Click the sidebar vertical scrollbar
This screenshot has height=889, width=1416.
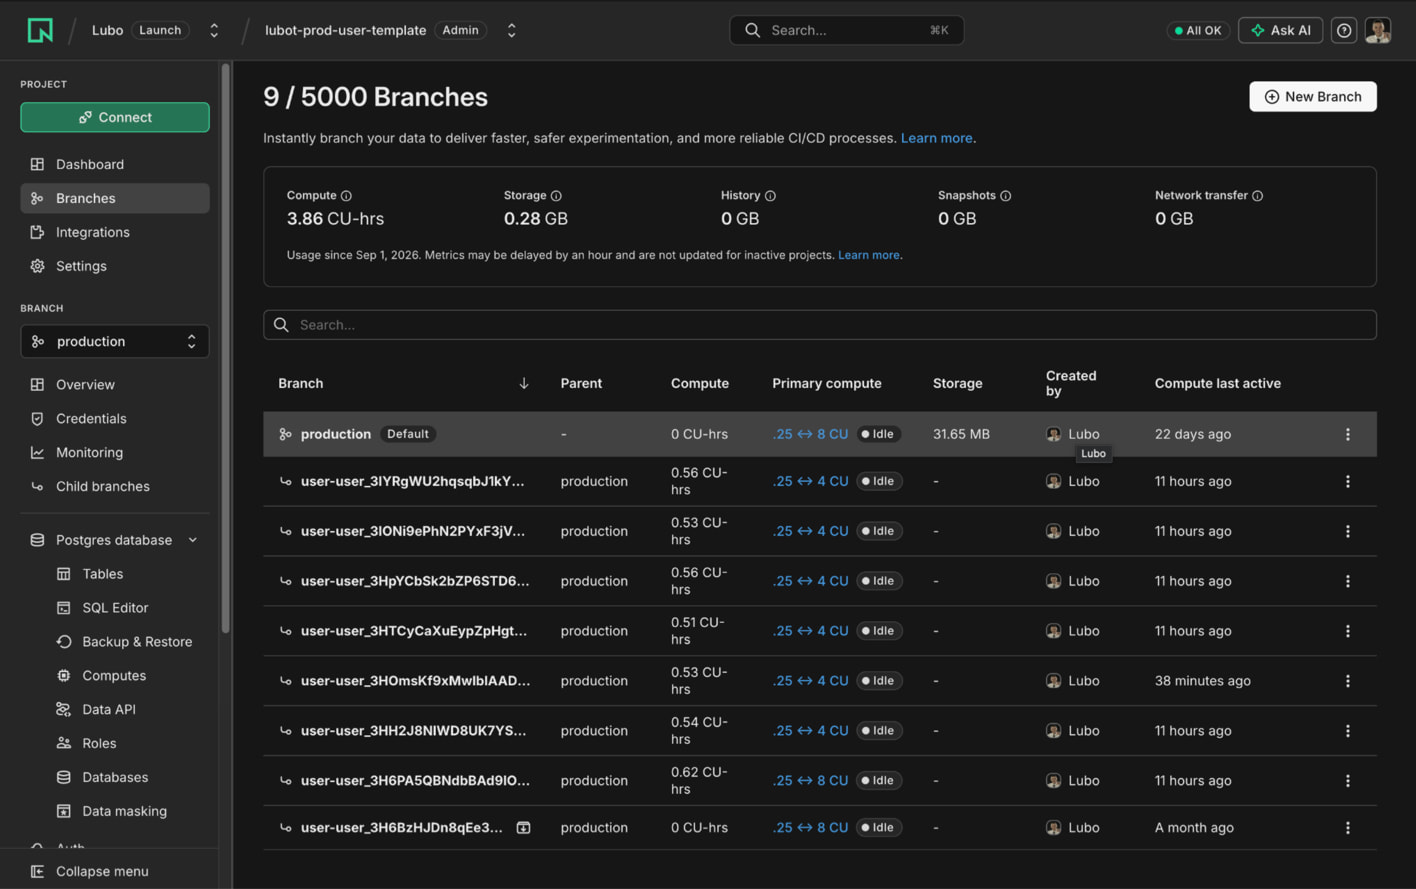coord(226,348)
